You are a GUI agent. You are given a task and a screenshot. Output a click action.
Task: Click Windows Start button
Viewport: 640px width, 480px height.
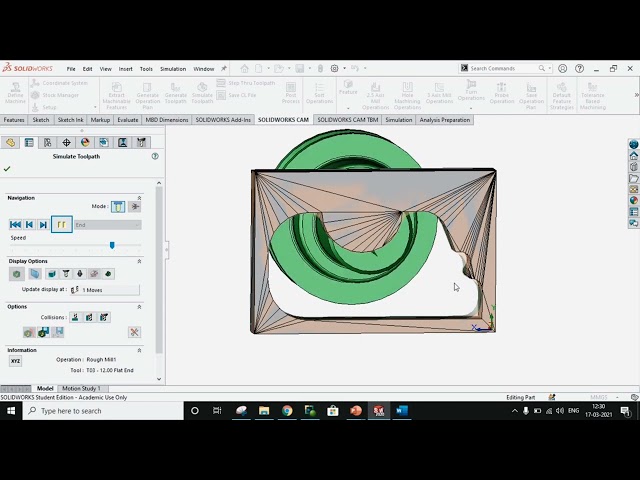pyautogui.click(x=11, y=411)
